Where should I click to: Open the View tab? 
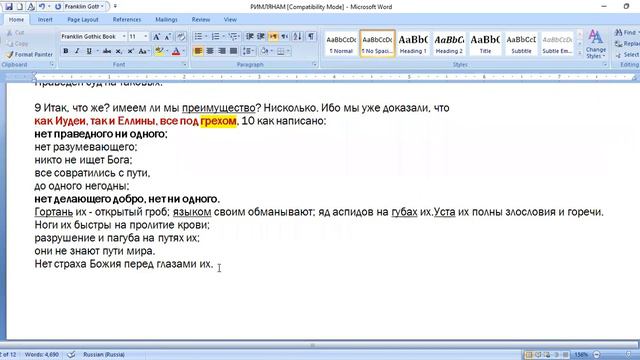230,20
